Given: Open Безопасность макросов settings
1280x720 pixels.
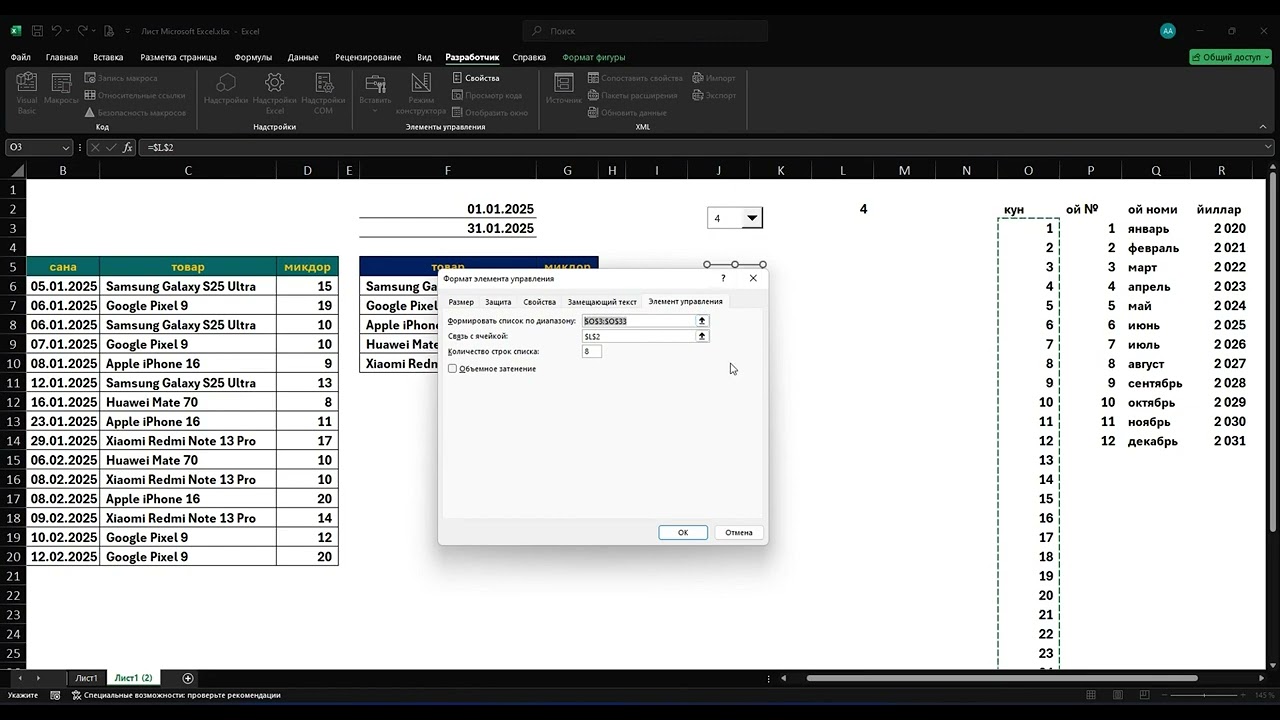Looking at the screenshot, I should coord(135,113).
